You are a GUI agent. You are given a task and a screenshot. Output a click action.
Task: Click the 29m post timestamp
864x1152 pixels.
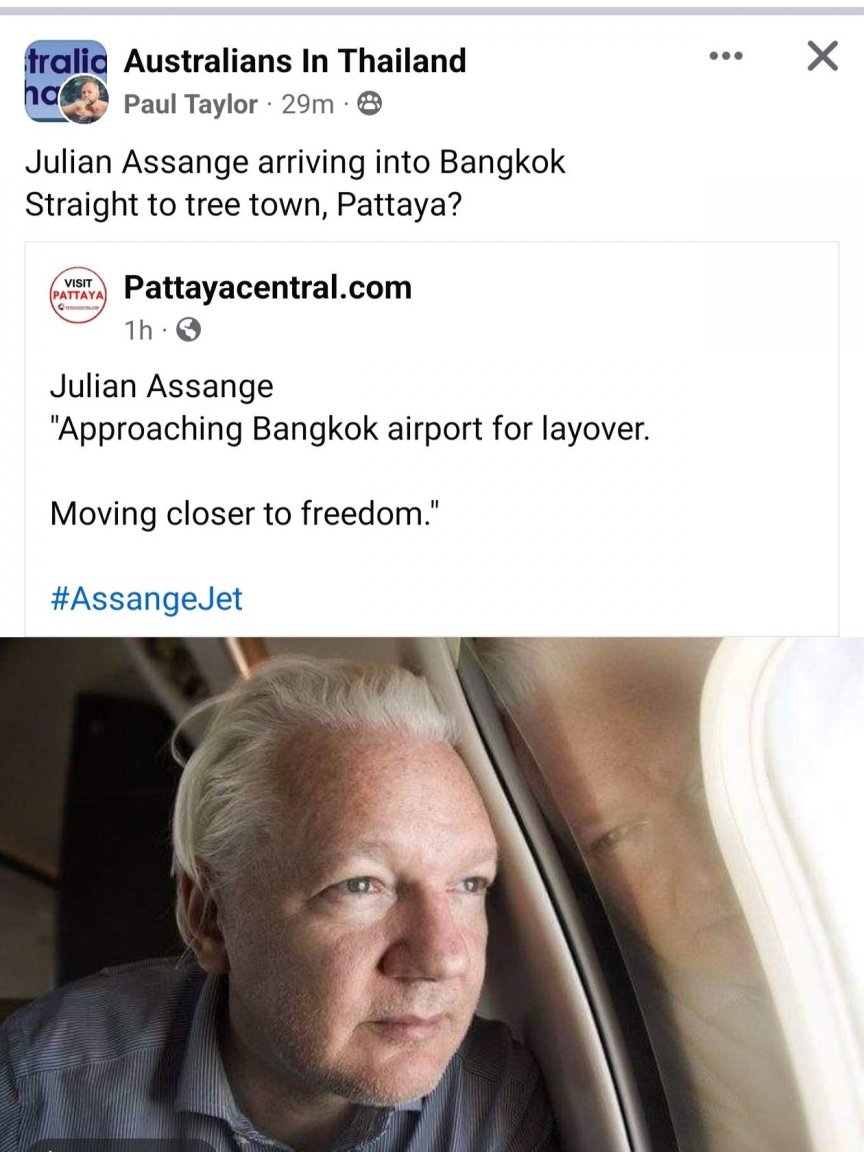[307, 105]
